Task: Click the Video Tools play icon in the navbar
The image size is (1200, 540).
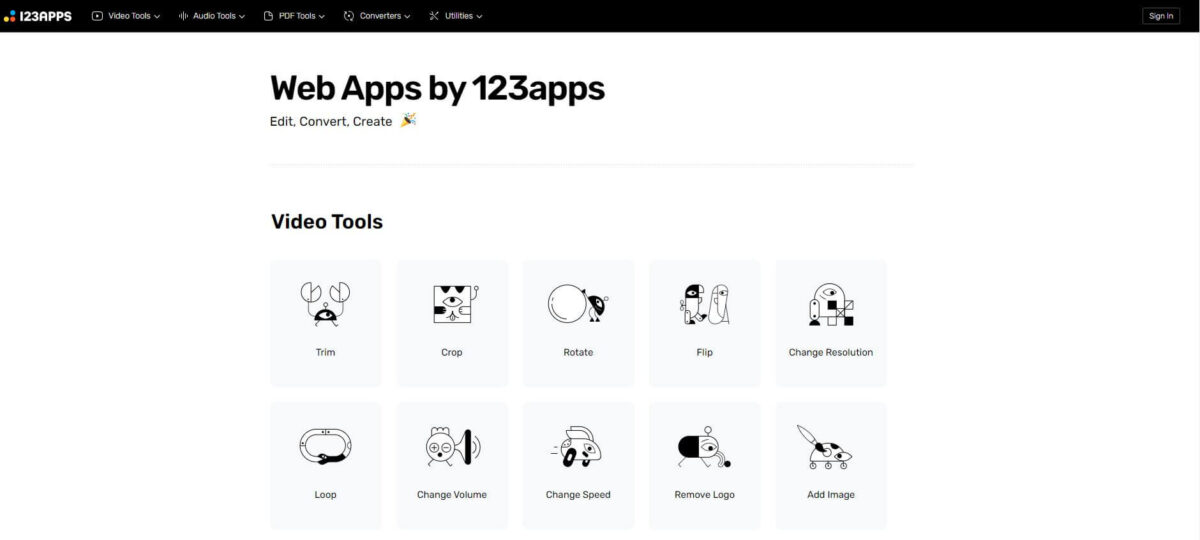Action: pos(97,16)
